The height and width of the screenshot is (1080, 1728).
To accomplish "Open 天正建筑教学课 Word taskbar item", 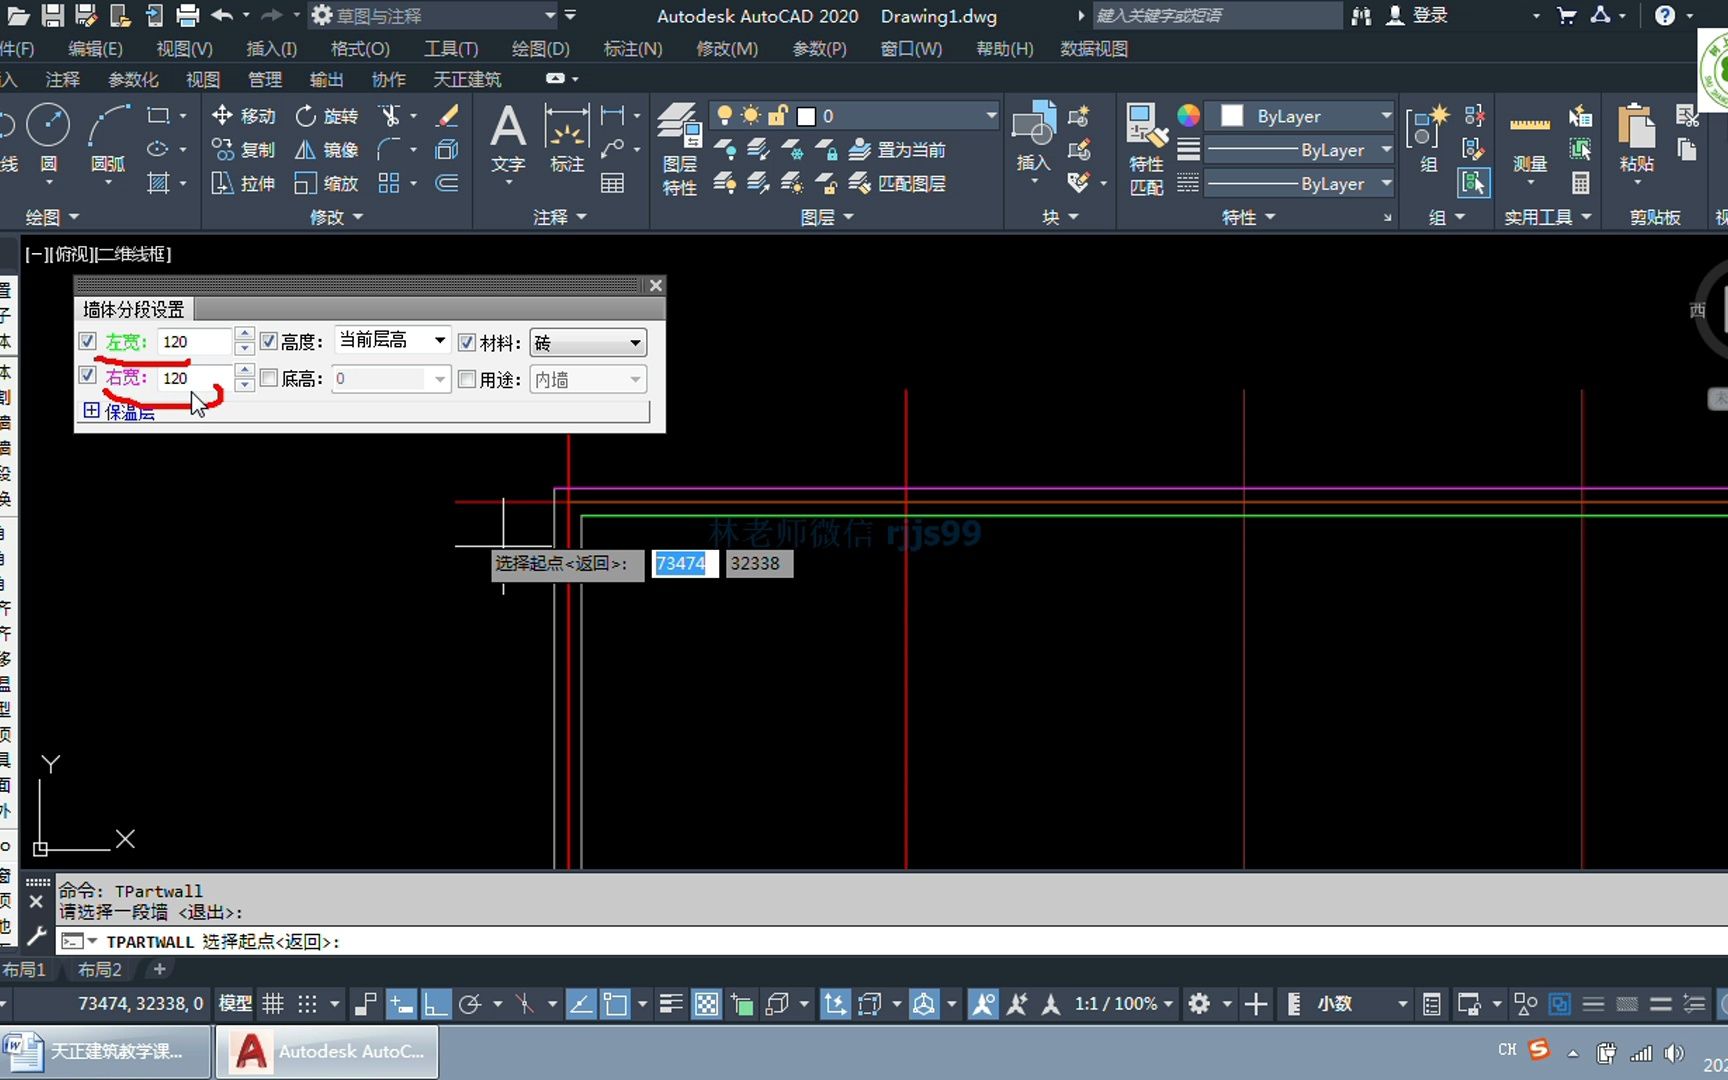I will [107, 1051].
